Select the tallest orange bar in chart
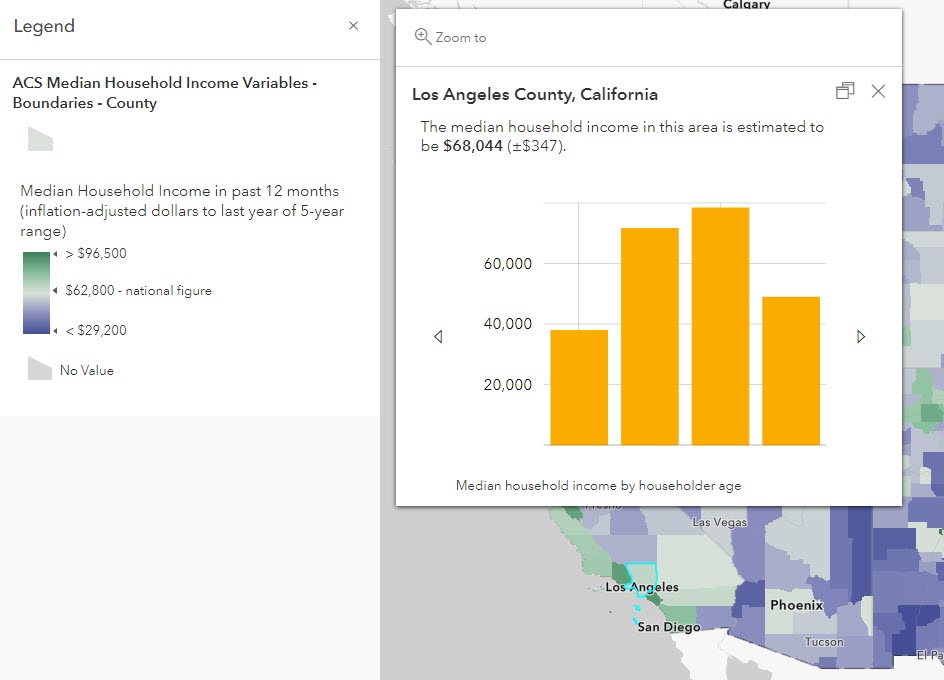Viewport: 944px width, 680px height. click(720, 326)
